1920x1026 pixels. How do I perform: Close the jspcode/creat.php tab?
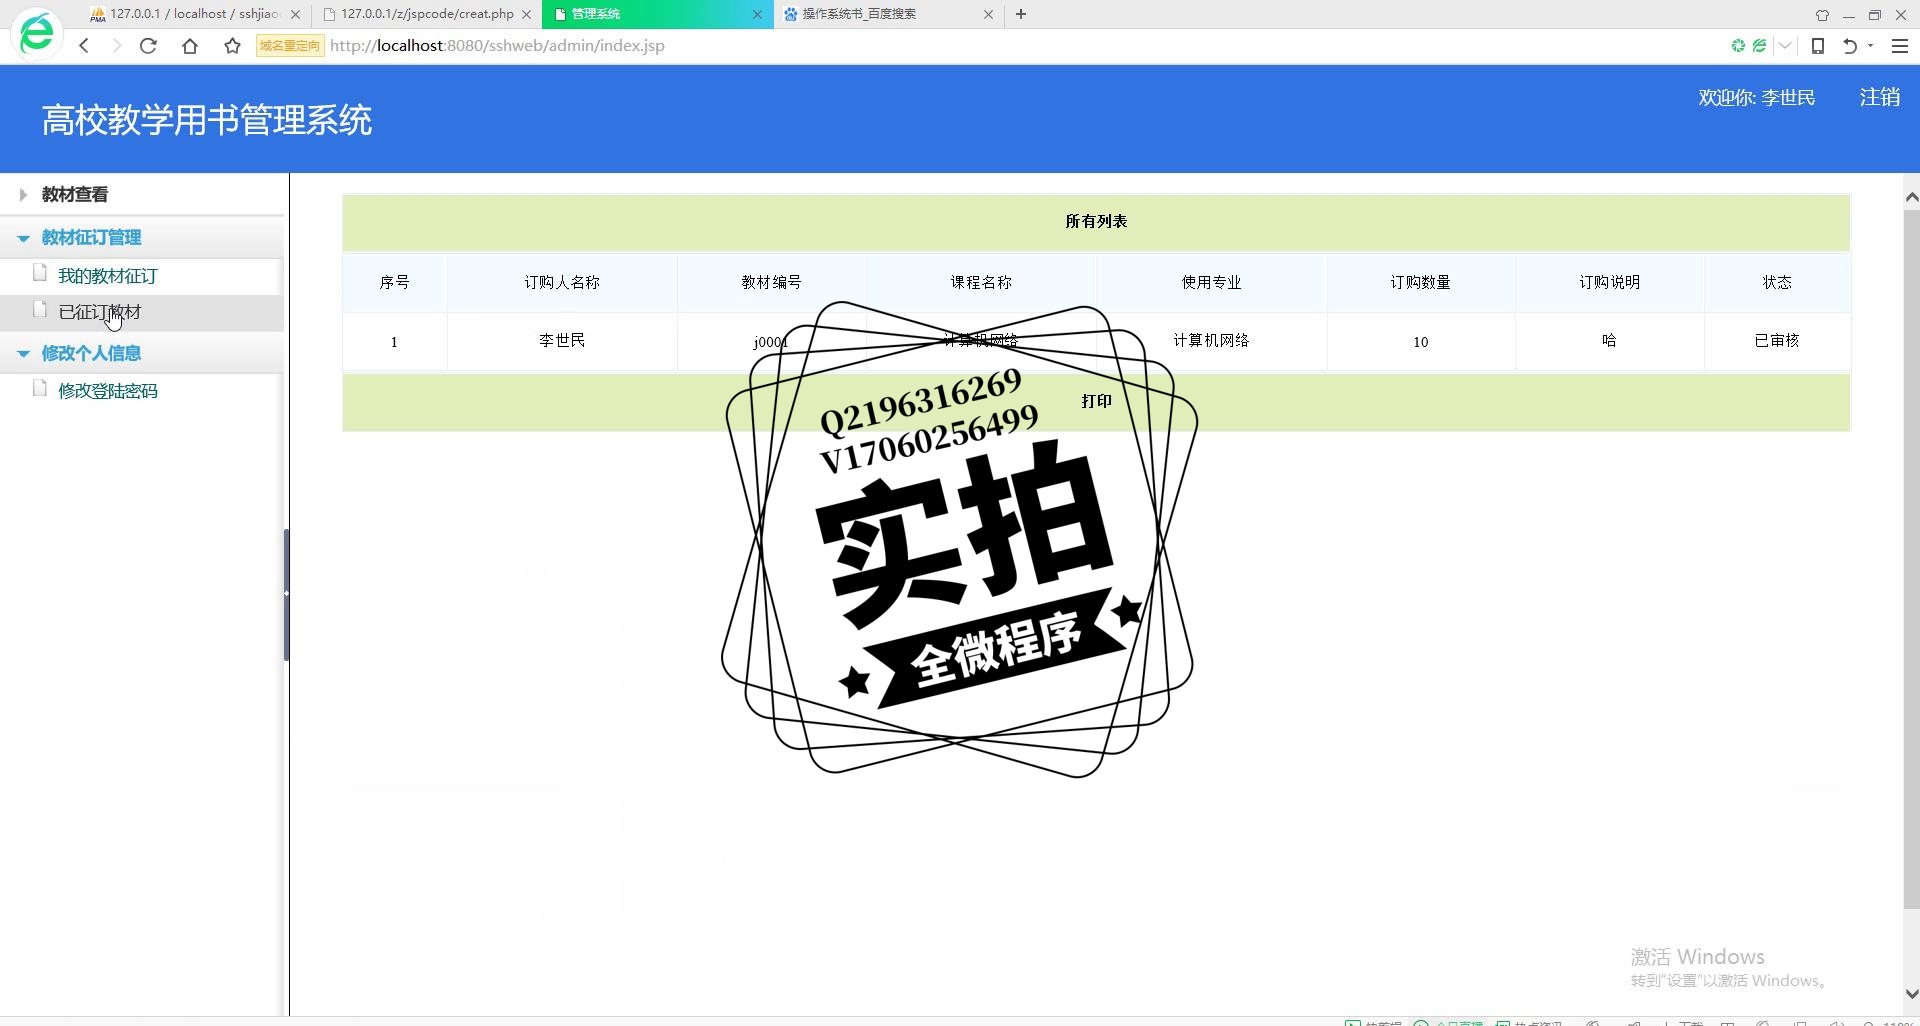[526, 15]
